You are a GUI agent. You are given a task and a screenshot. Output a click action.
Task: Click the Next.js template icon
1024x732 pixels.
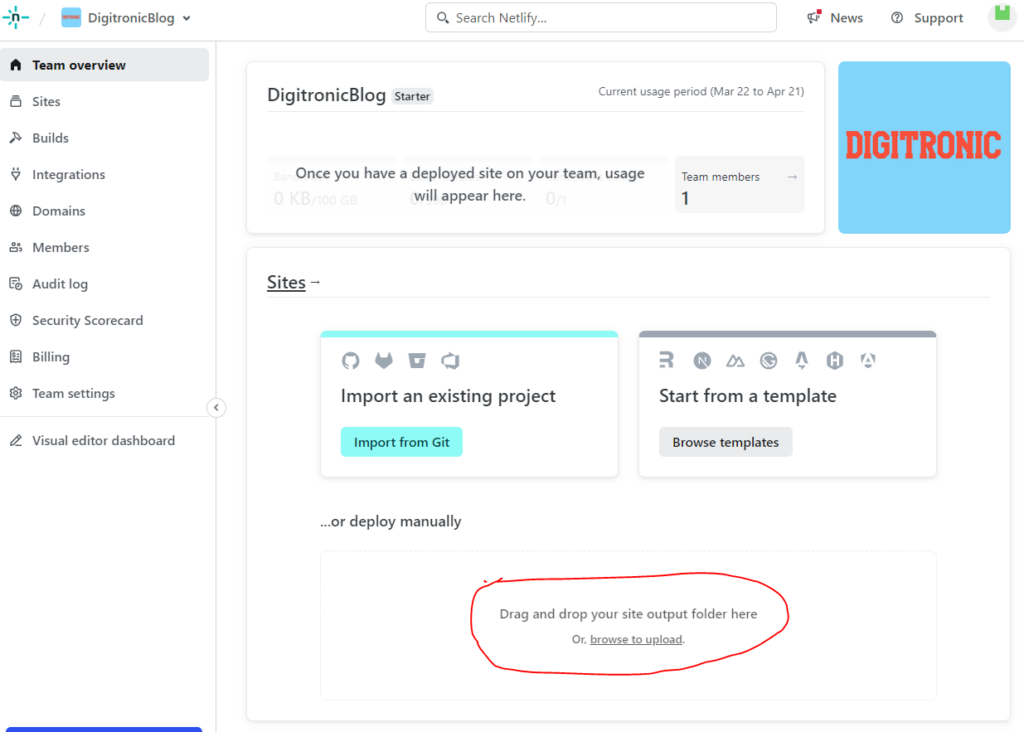(702, 360)
